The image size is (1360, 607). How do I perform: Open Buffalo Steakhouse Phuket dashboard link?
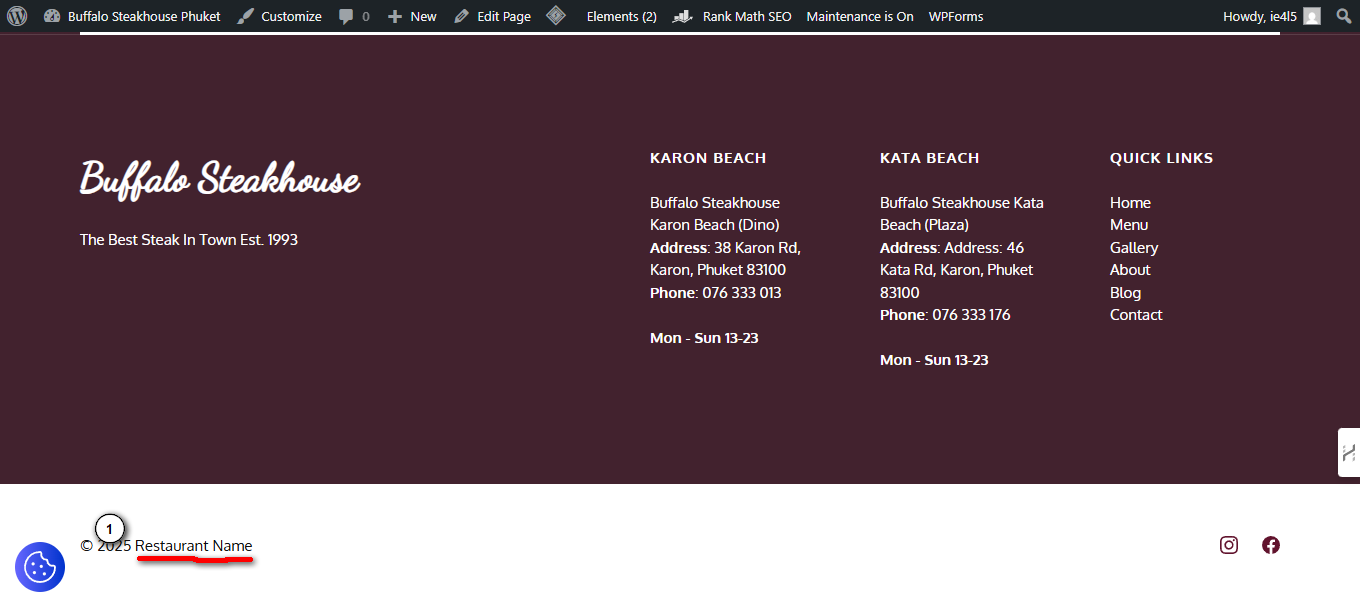click(132, 16)
